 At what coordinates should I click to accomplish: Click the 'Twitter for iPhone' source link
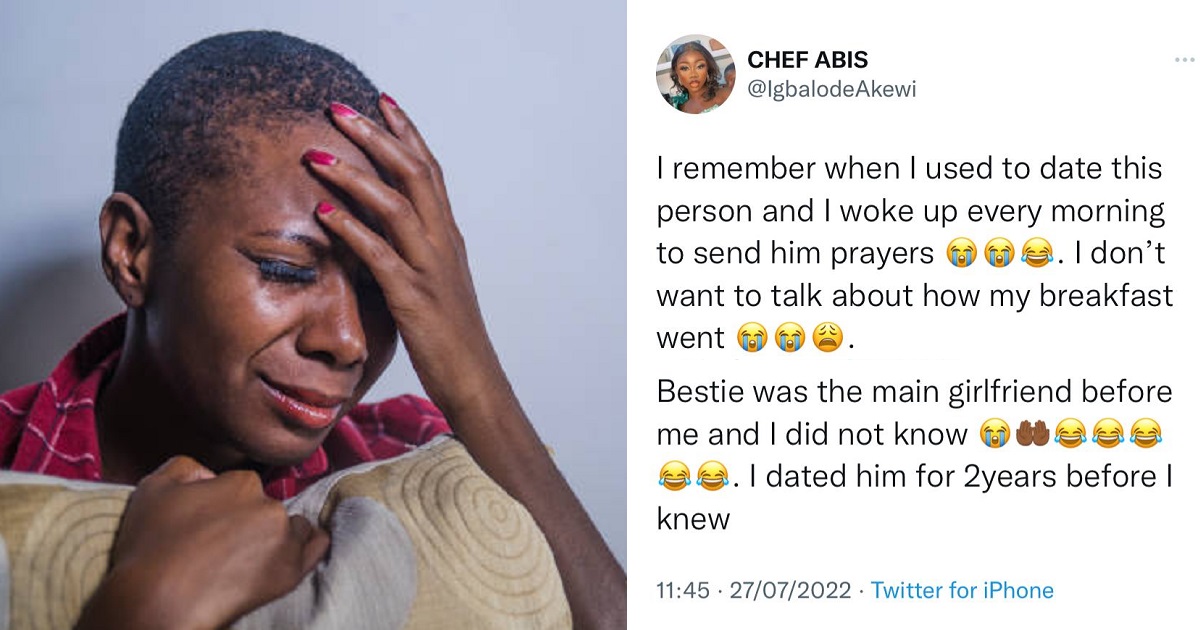click(x=962, y=591)
